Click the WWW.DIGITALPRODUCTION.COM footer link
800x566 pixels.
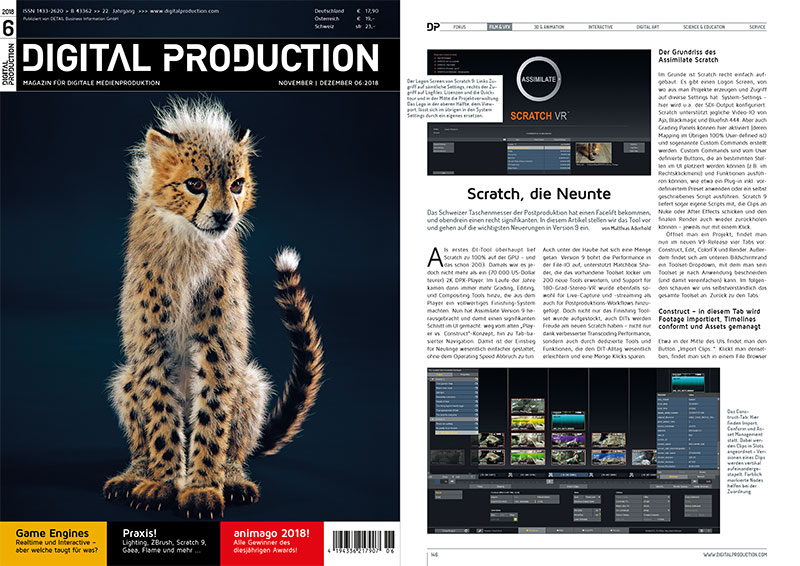734,554
